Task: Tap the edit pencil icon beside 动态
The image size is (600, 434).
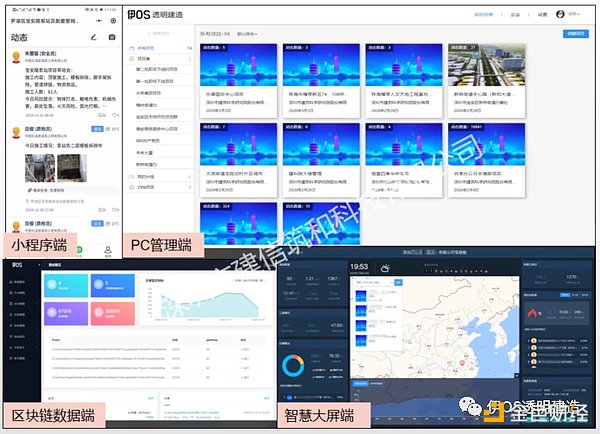Action: tap(93, 38)
